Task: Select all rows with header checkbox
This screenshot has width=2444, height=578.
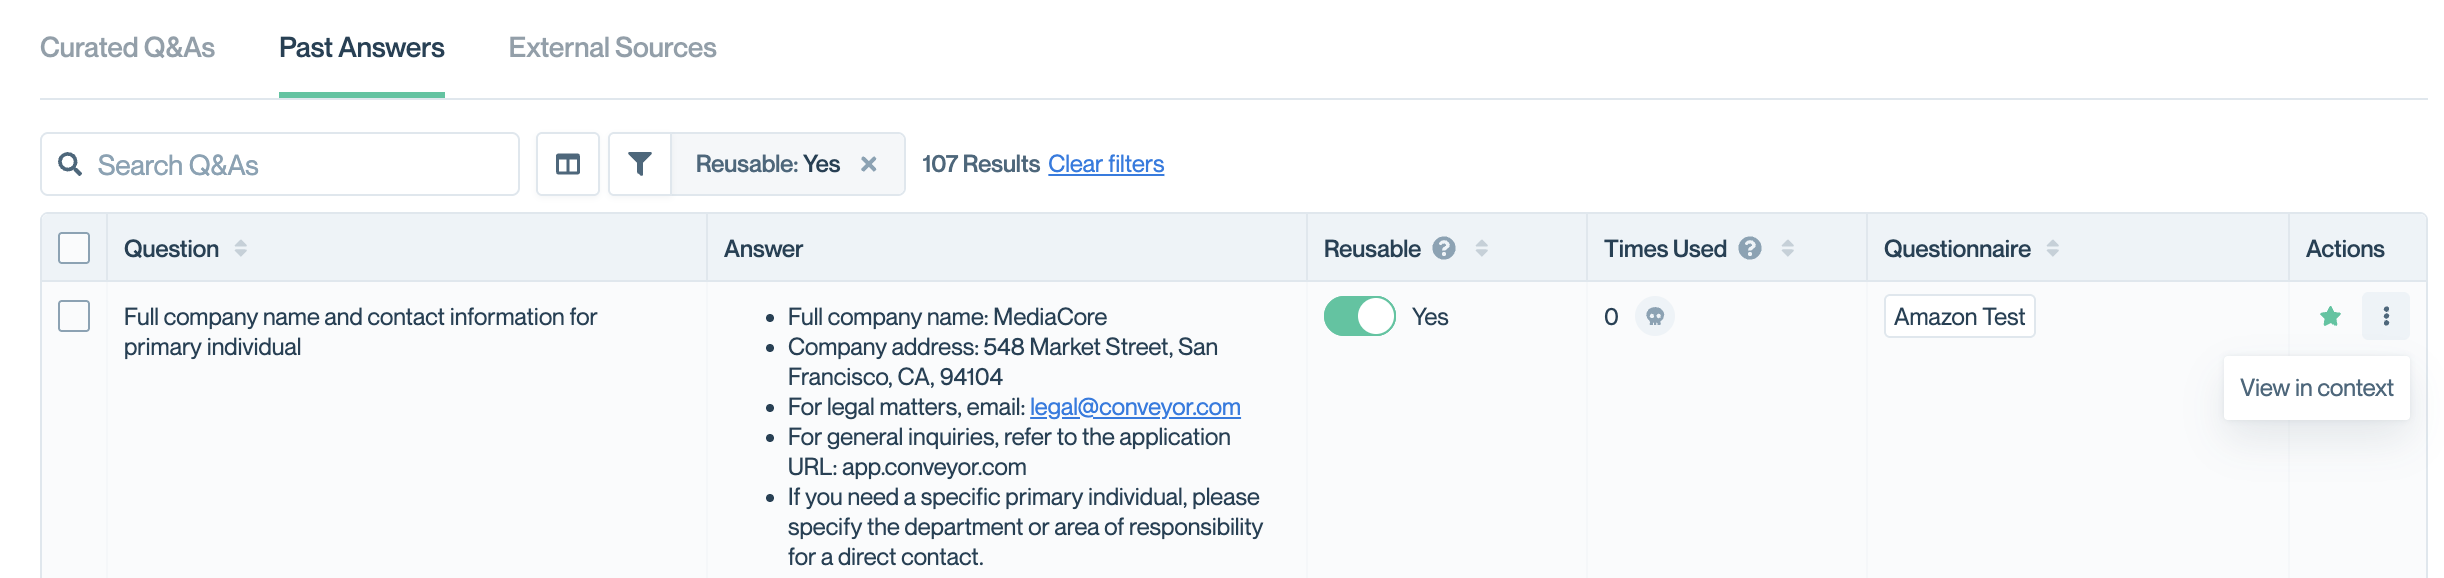Action: [74, 248]
